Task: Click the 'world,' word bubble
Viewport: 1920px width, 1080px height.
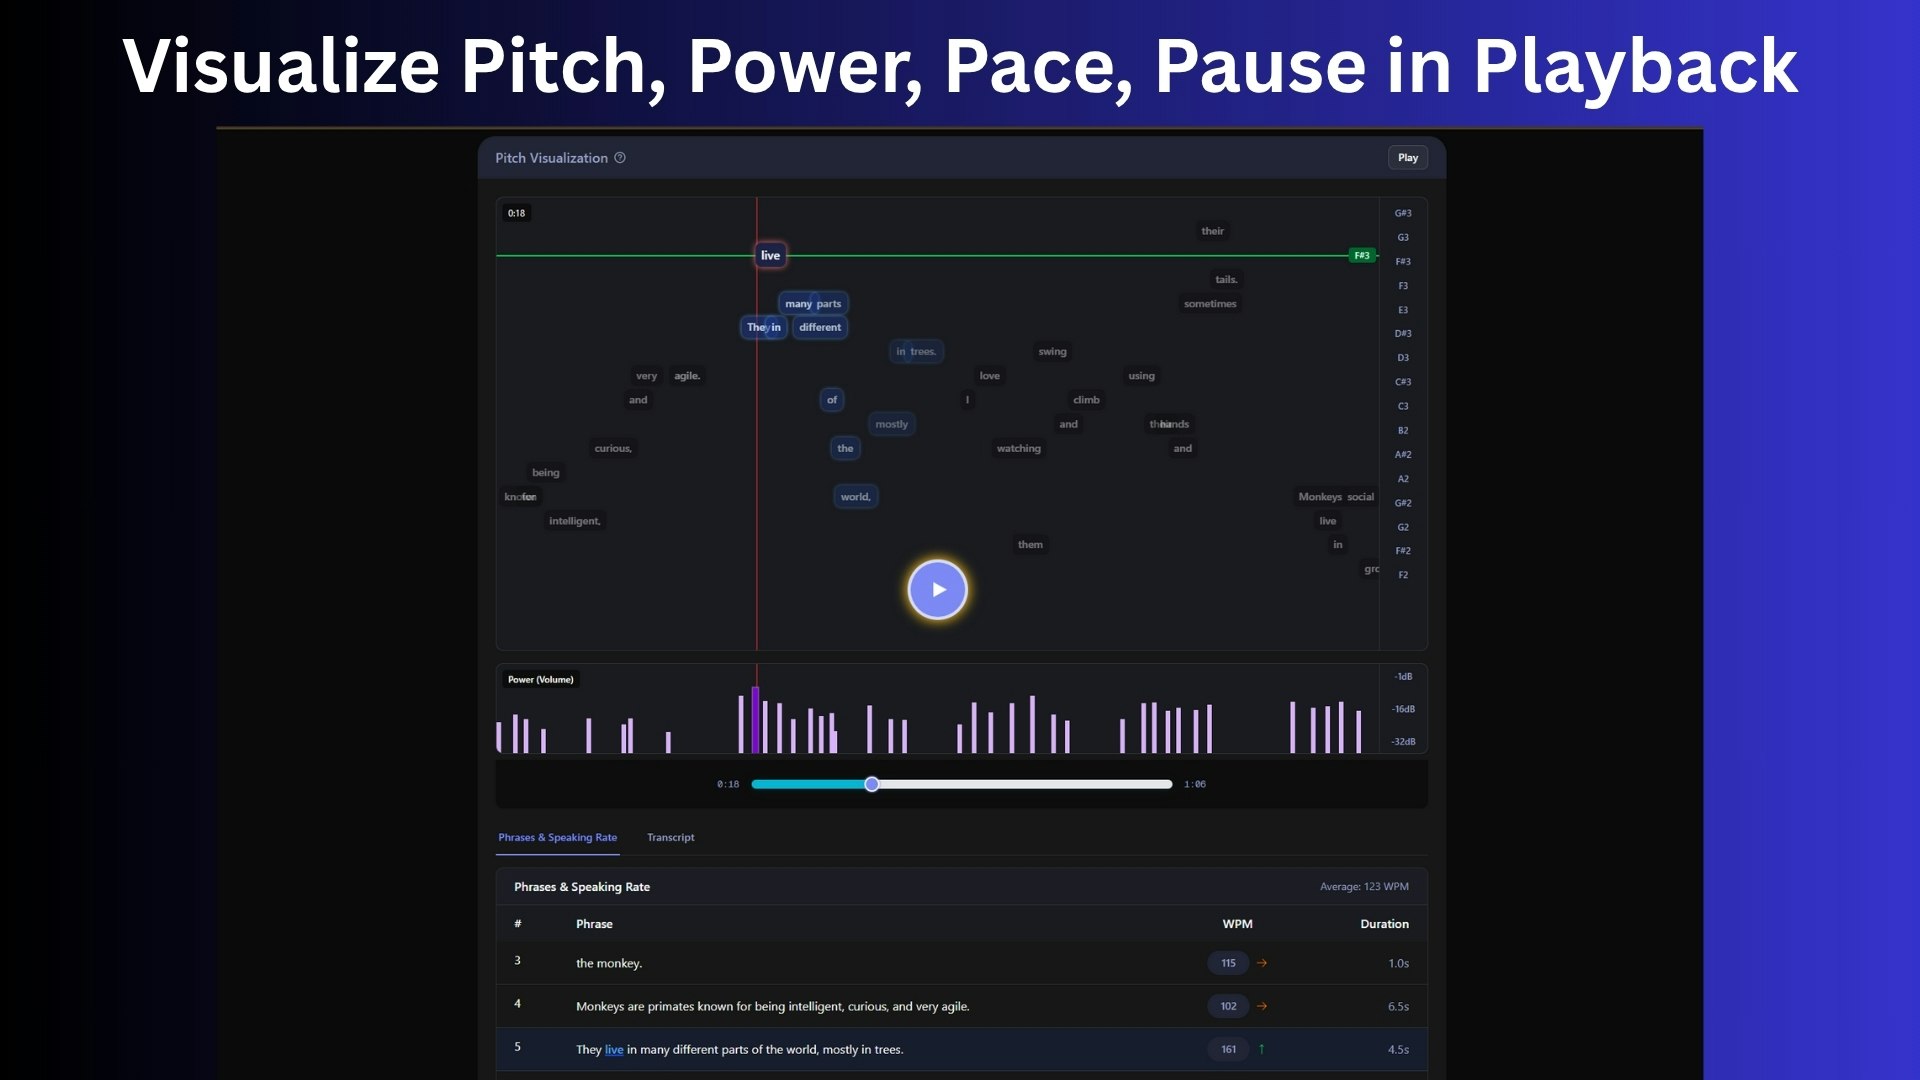Action: coord(855,497)
